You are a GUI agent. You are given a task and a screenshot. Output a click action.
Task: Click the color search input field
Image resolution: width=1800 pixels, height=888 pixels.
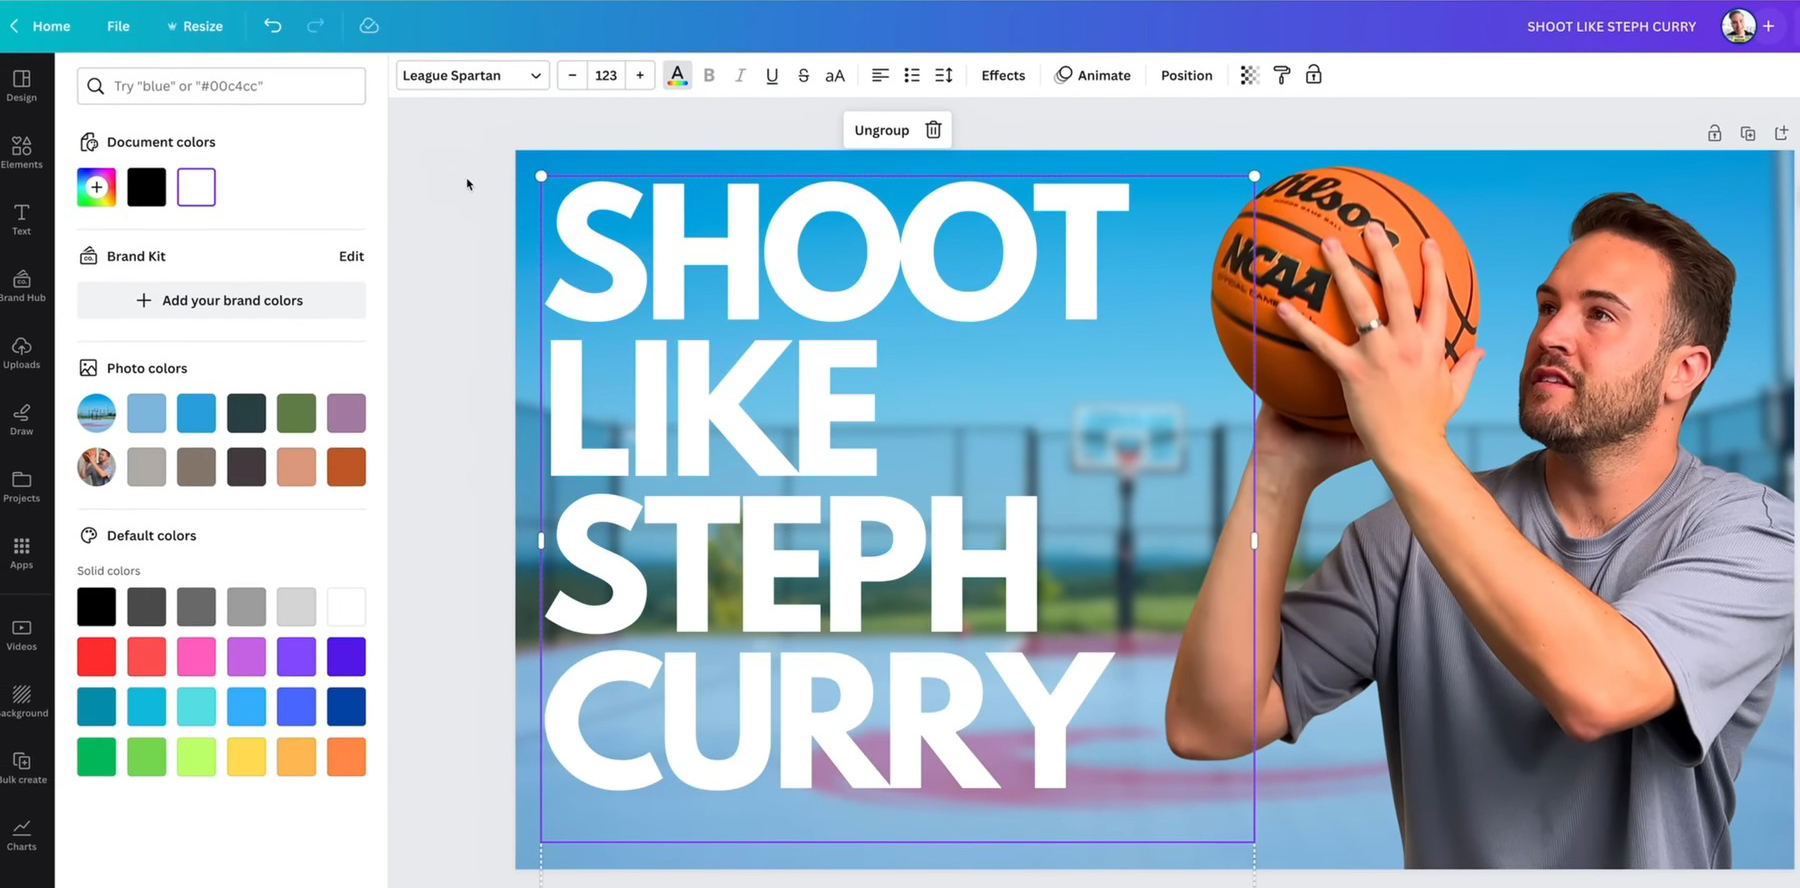tap(221, 86)
